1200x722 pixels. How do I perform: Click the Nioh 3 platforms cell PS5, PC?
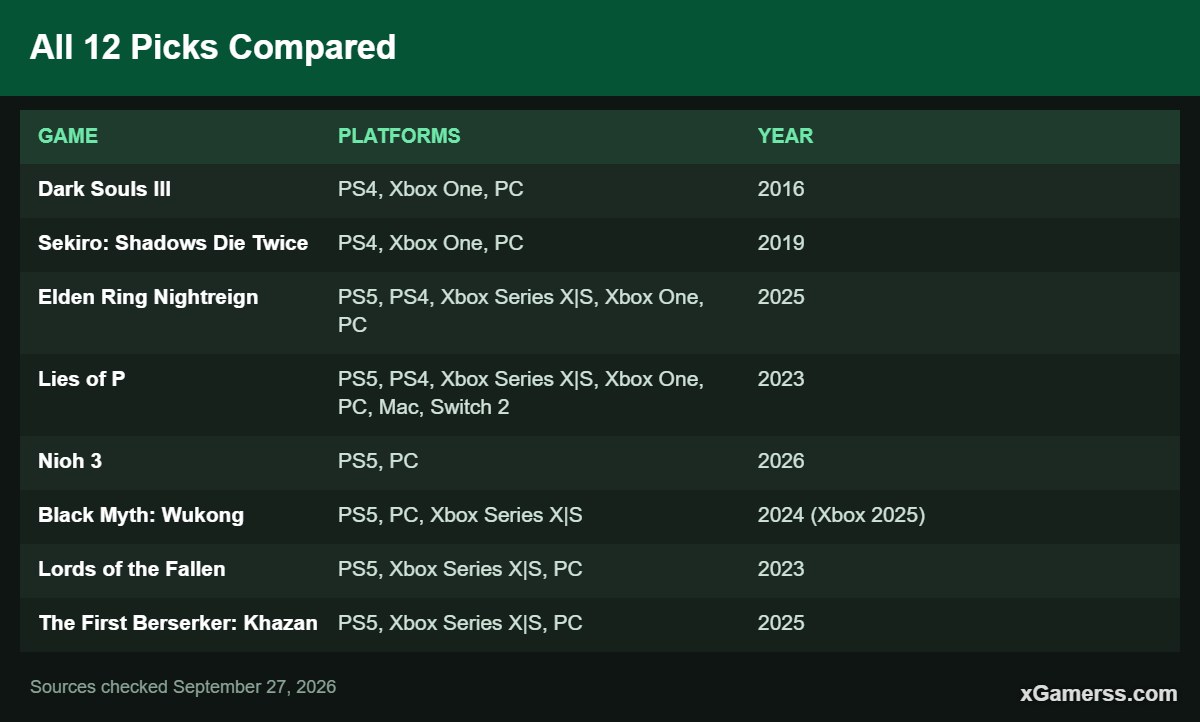point(378,461)
